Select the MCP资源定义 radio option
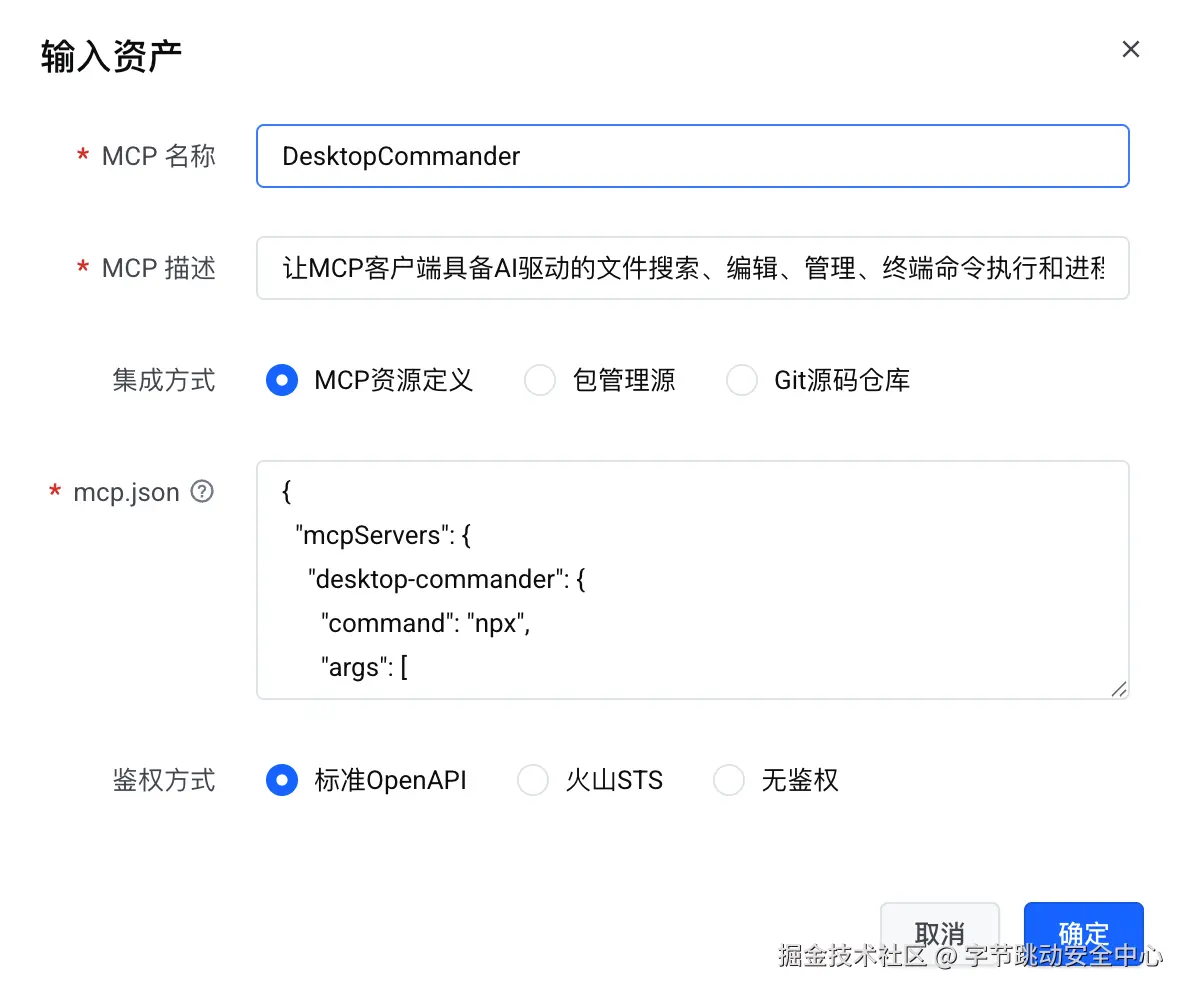 [x=282, y=380]
